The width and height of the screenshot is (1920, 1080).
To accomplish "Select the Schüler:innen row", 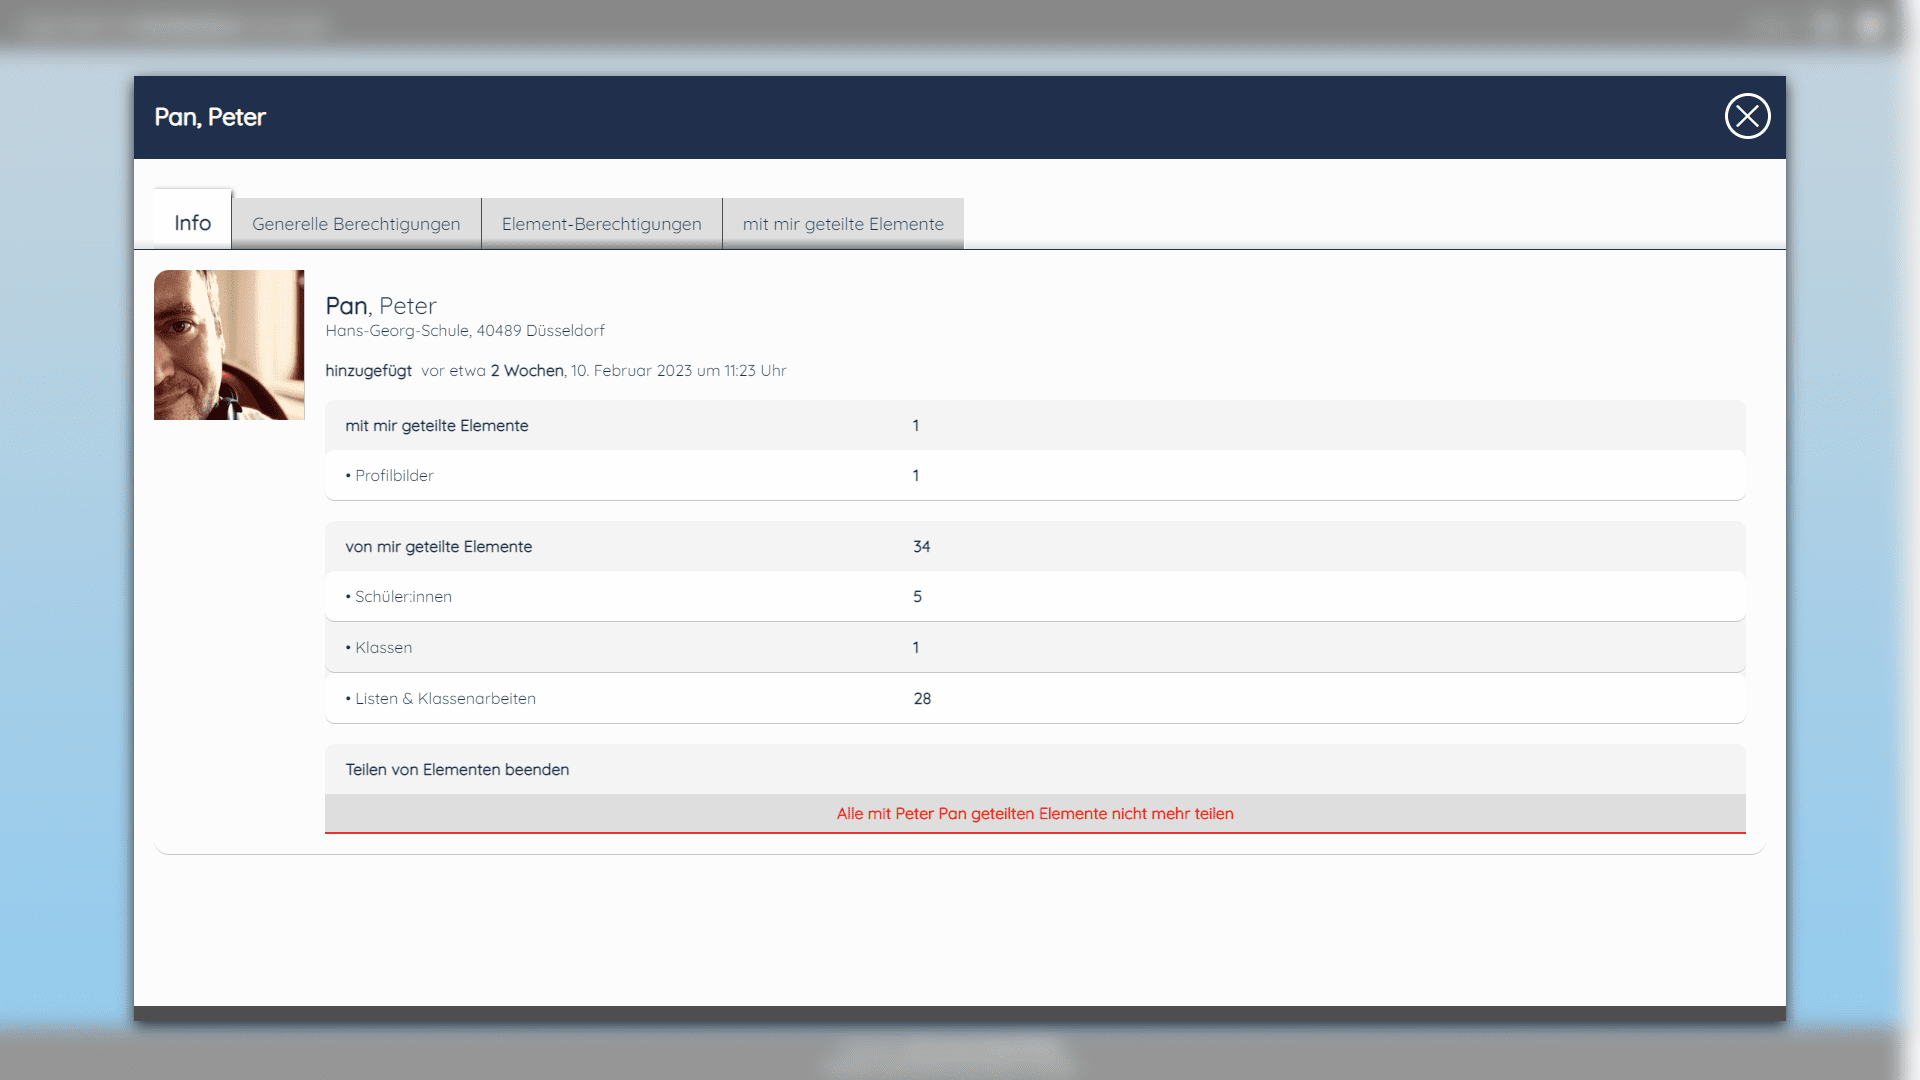I will (1035, 596).
